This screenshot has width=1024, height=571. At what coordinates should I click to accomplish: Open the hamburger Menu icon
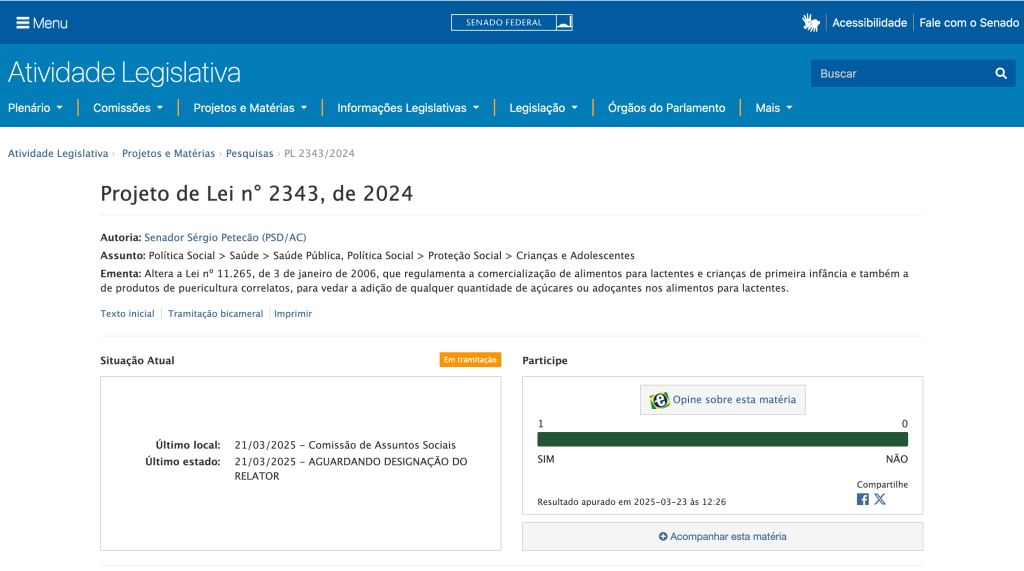point(22,22)
